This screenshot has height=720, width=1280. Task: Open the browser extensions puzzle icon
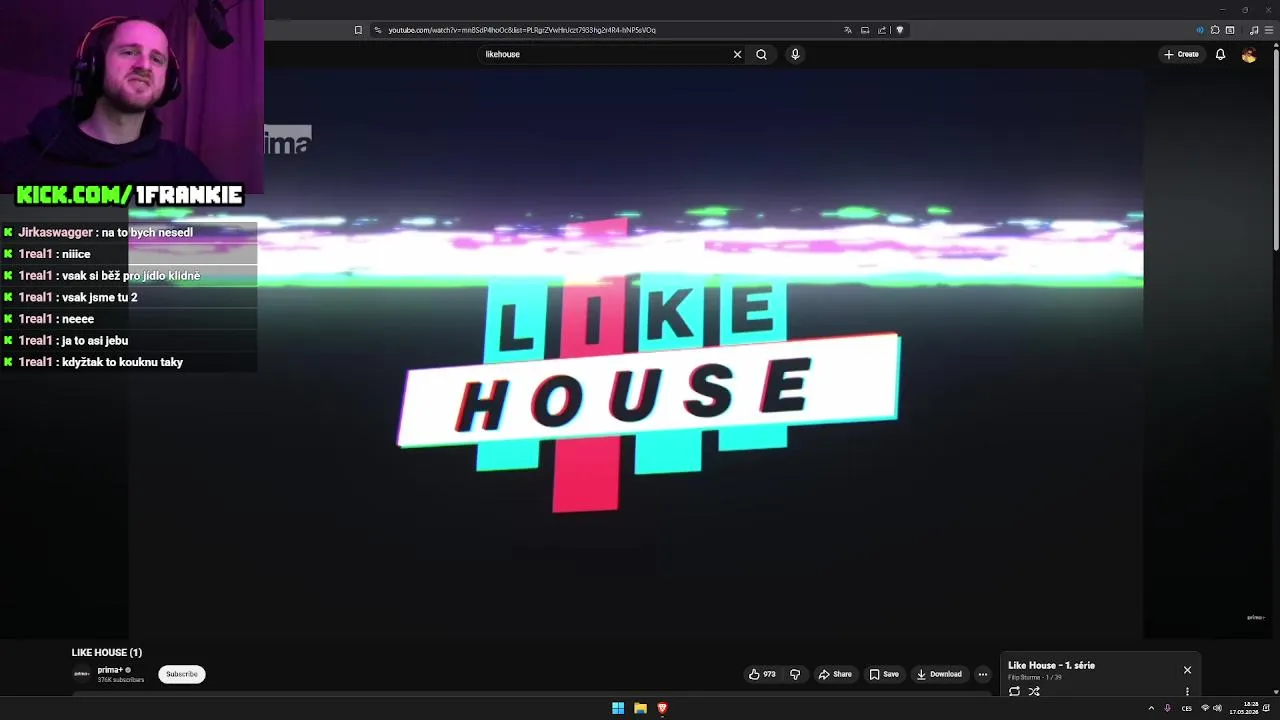1215,30
